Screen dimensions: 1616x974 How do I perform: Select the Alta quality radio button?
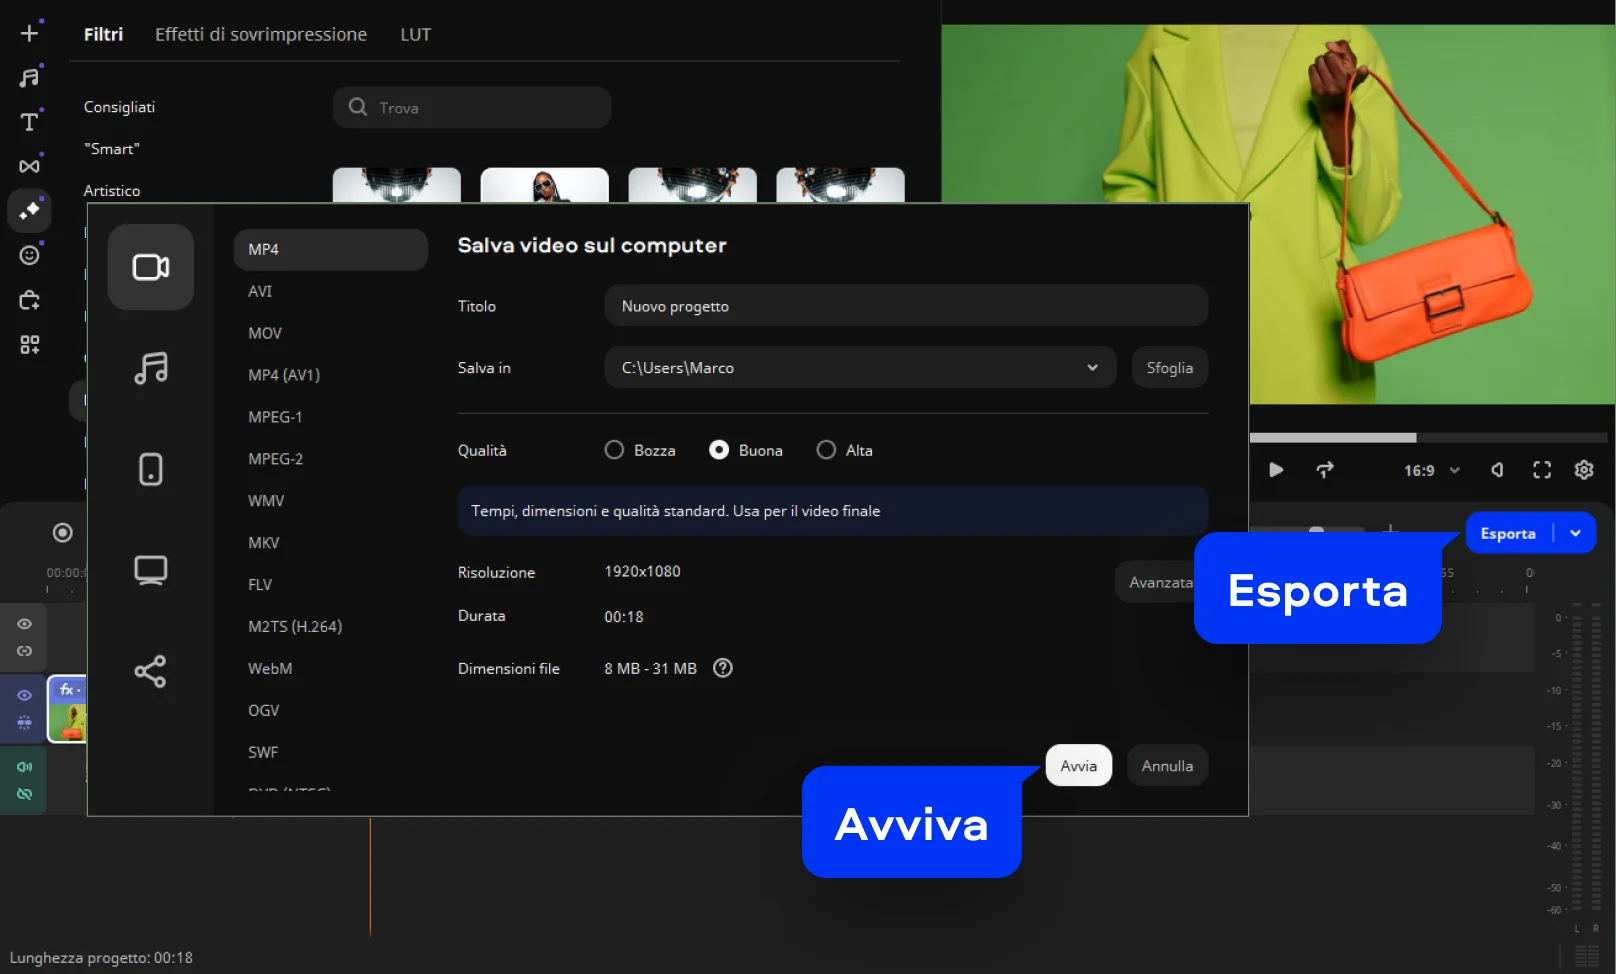click(x=826, y=450)
